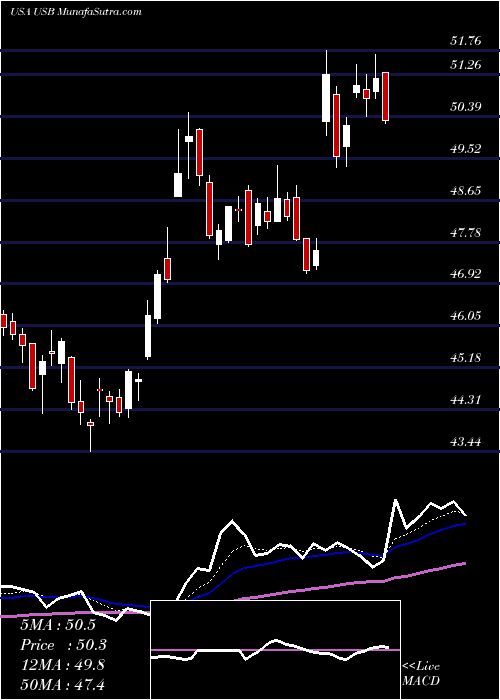
Task: Click the <<Live MACD label
Action: point(421,674)
